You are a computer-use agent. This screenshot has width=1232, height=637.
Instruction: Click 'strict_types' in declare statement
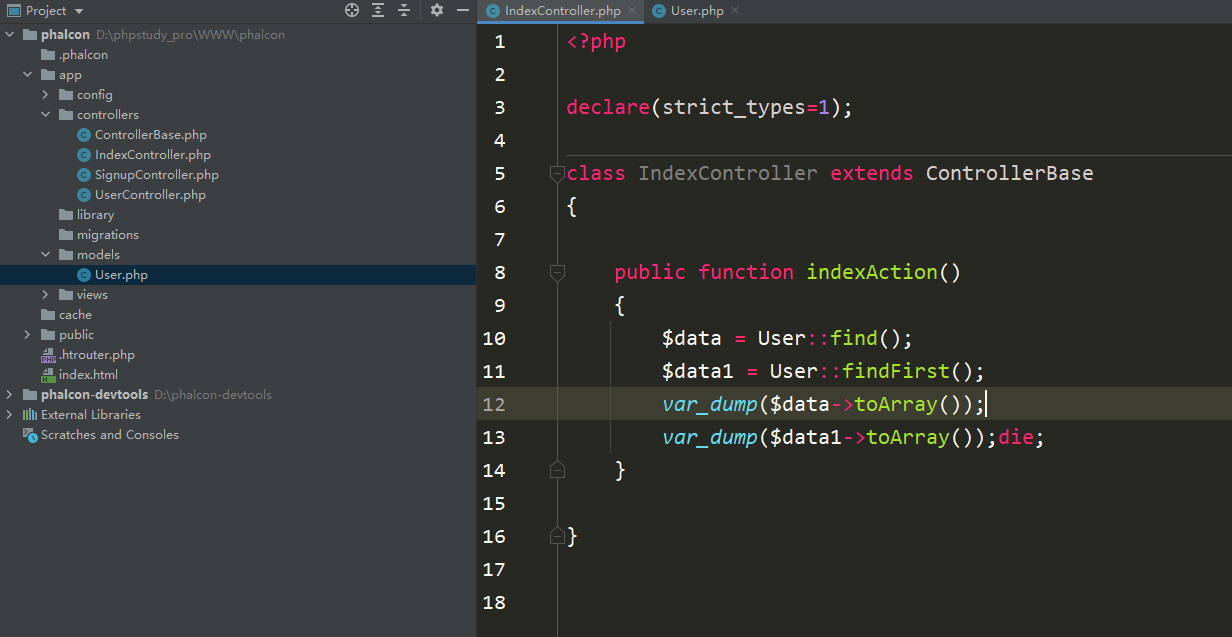(x=734, y=107)
